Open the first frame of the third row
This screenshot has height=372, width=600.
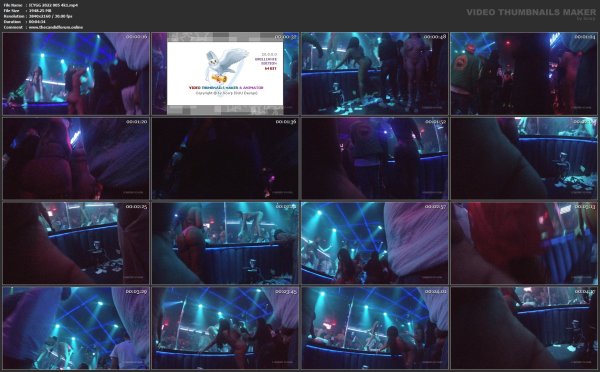click(x=76, y=243)
